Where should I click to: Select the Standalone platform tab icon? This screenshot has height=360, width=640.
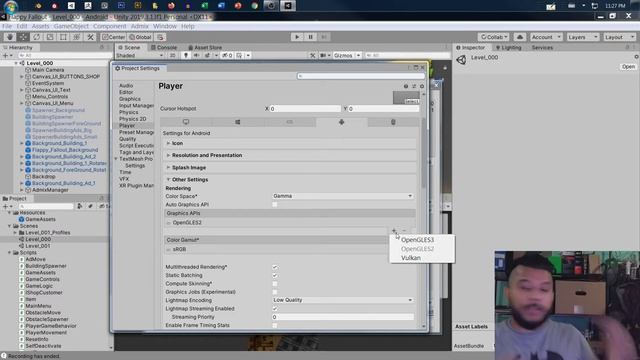point(186,122)
